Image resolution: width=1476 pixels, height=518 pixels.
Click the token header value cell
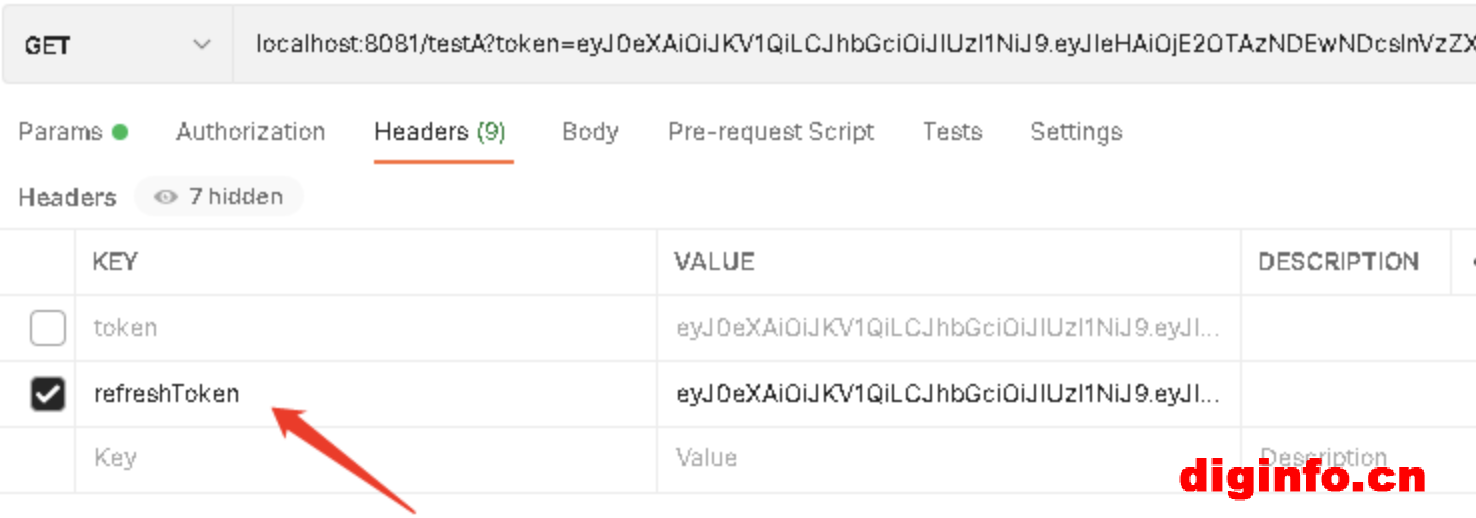pyautogui.click(x=947, y=328)
